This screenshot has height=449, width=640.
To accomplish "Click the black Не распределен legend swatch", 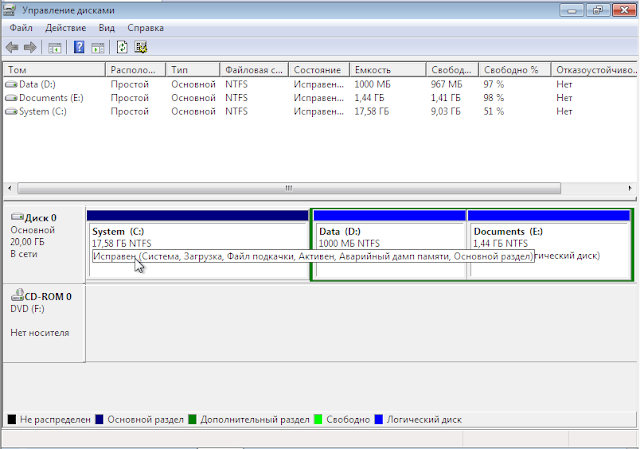I will [x=12, y=419].
